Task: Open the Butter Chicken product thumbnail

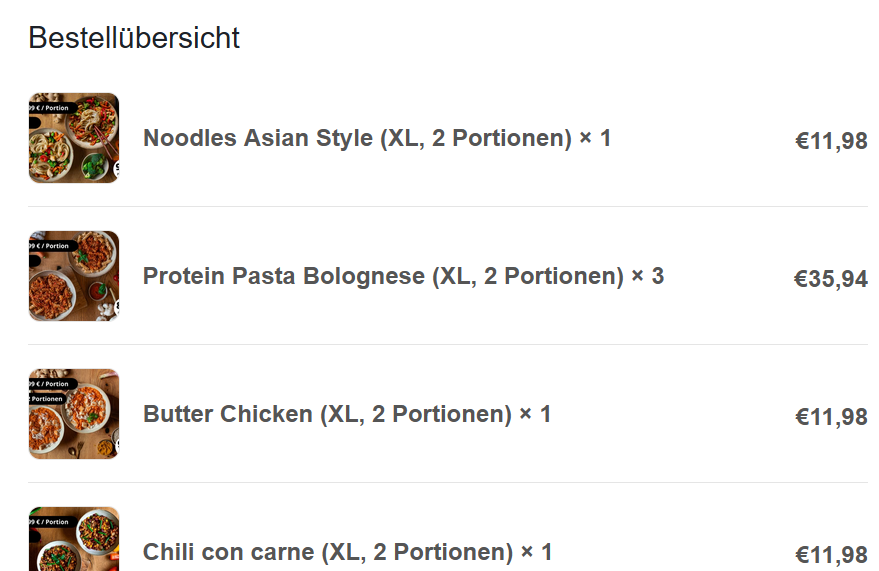Action: pyautogui.click(x=73, y=414)
